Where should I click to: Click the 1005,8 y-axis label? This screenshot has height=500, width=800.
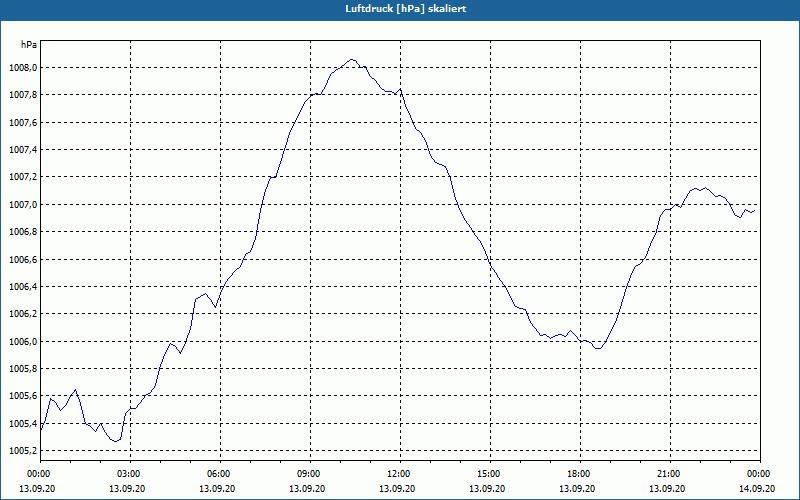(x=22, y=368)
